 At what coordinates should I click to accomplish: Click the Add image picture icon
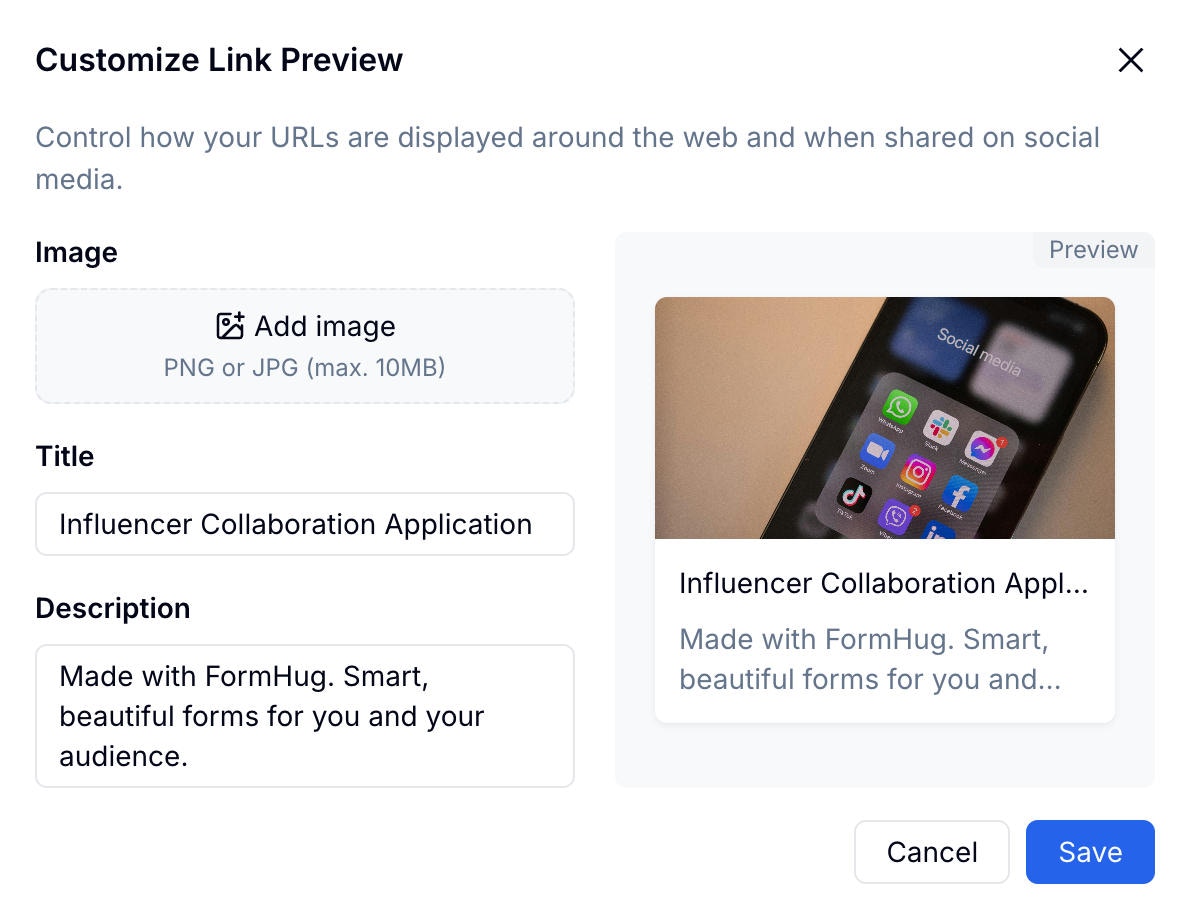pyautogui.click(x=228, y=325)
